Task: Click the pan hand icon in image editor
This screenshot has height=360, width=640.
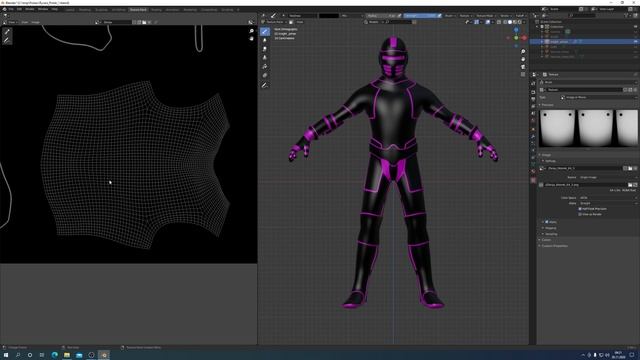Action: [251, 38]
